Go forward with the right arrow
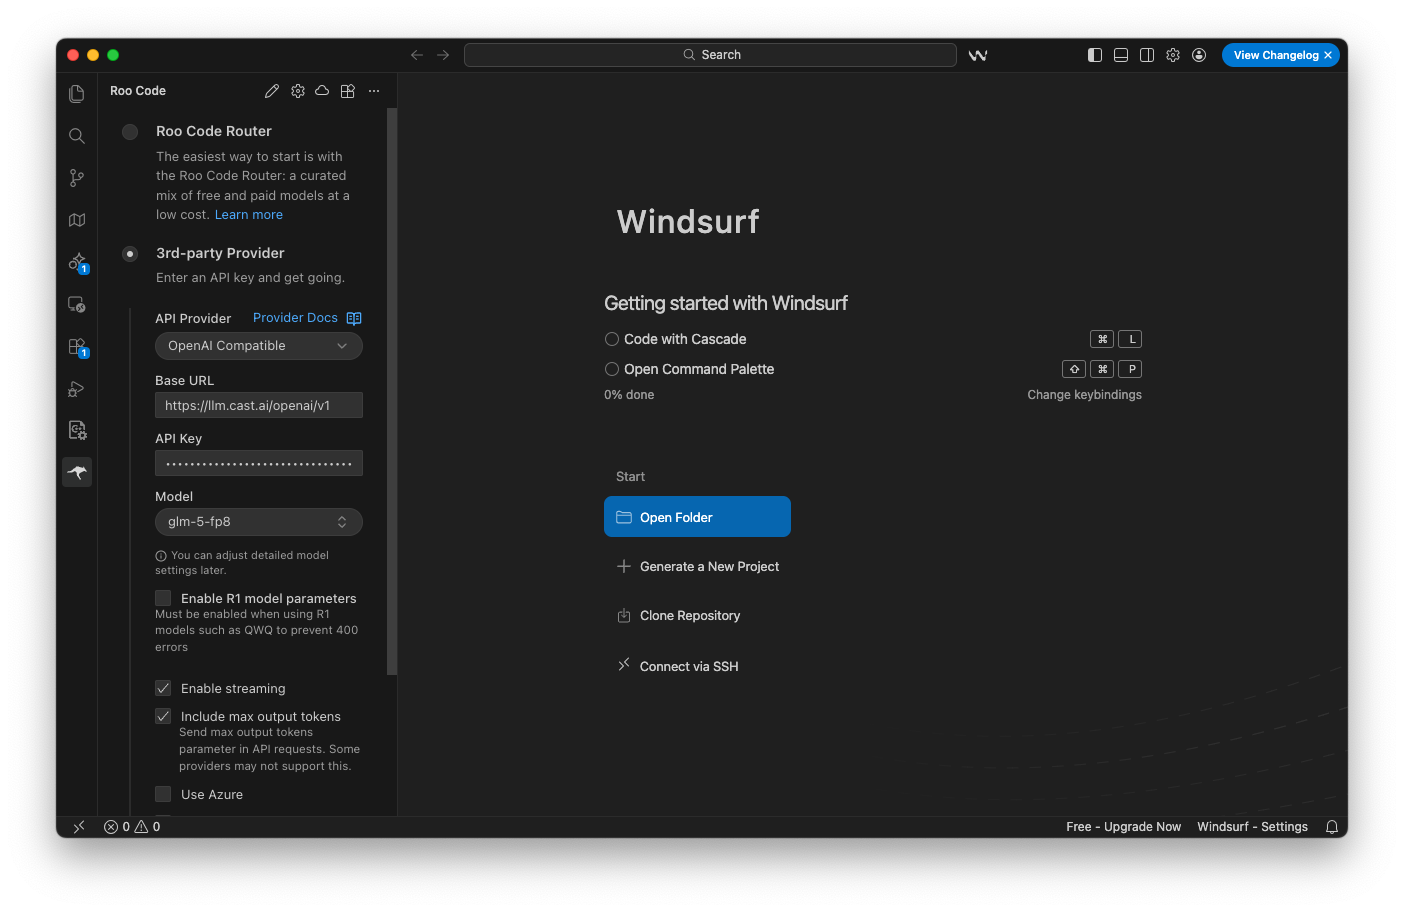This screenshot has height=912, width=1404. point(443,55)
